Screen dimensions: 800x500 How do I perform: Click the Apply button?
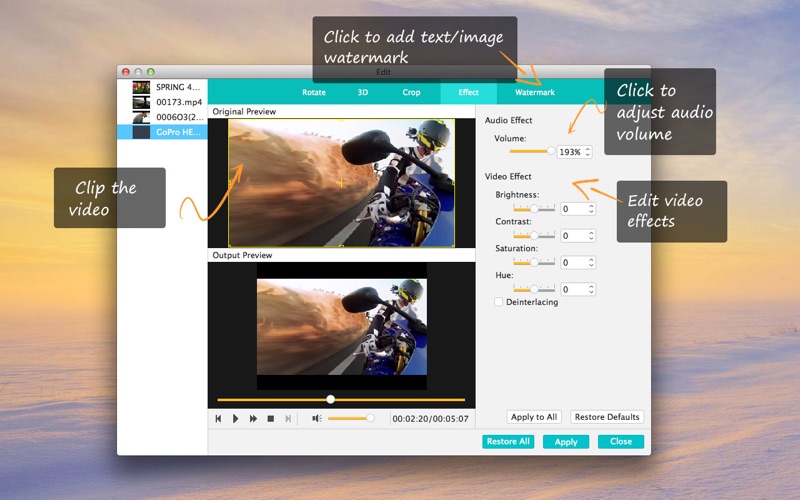tap(566, 441)
